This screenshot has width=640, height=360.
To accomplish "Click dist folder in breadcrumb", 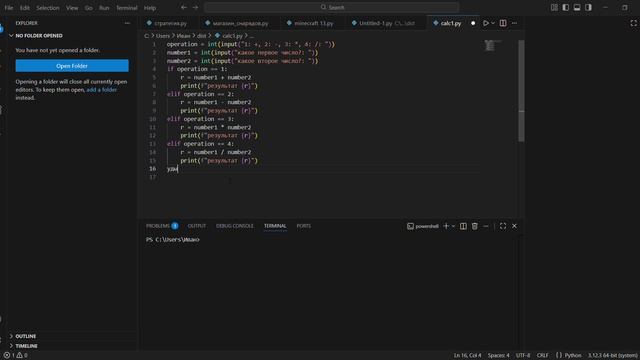I will pyautogui.click(x=201, y=36).
